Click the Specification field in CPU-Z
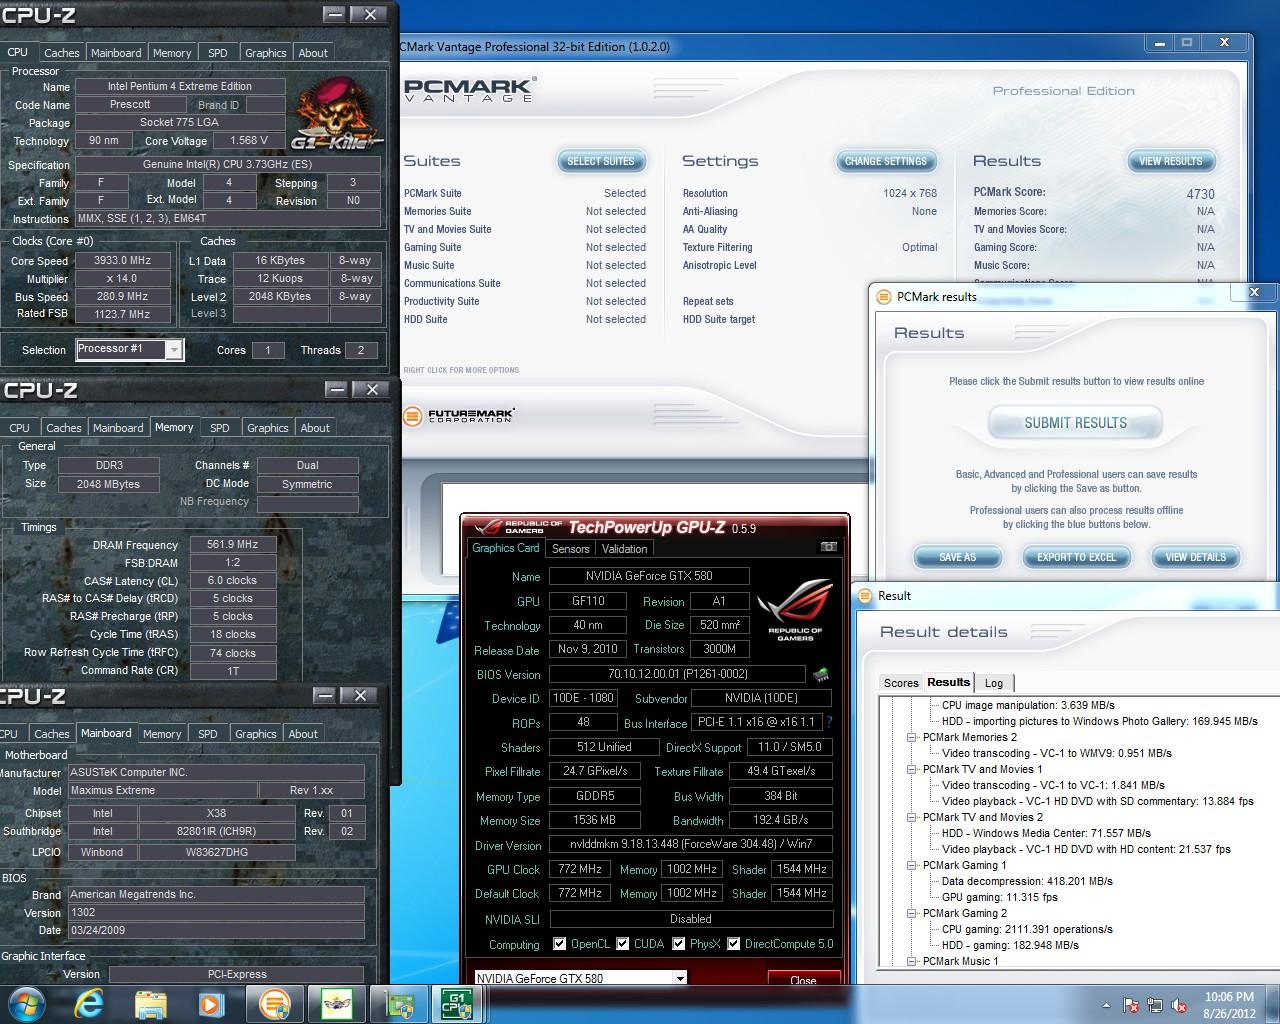This screenshot has height=1024, width=1280. click(227, 165)
